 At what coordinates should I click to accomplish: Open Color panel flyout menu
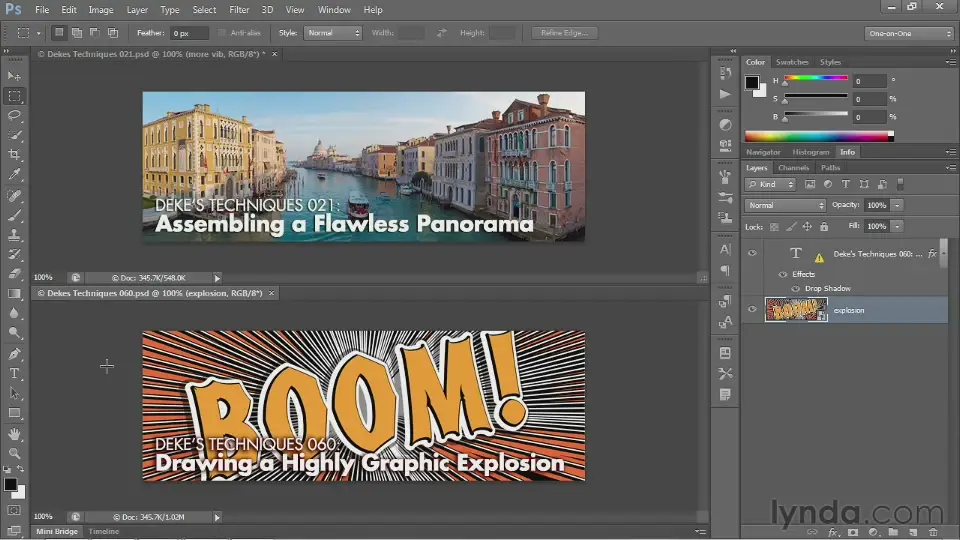pos(950,62)
